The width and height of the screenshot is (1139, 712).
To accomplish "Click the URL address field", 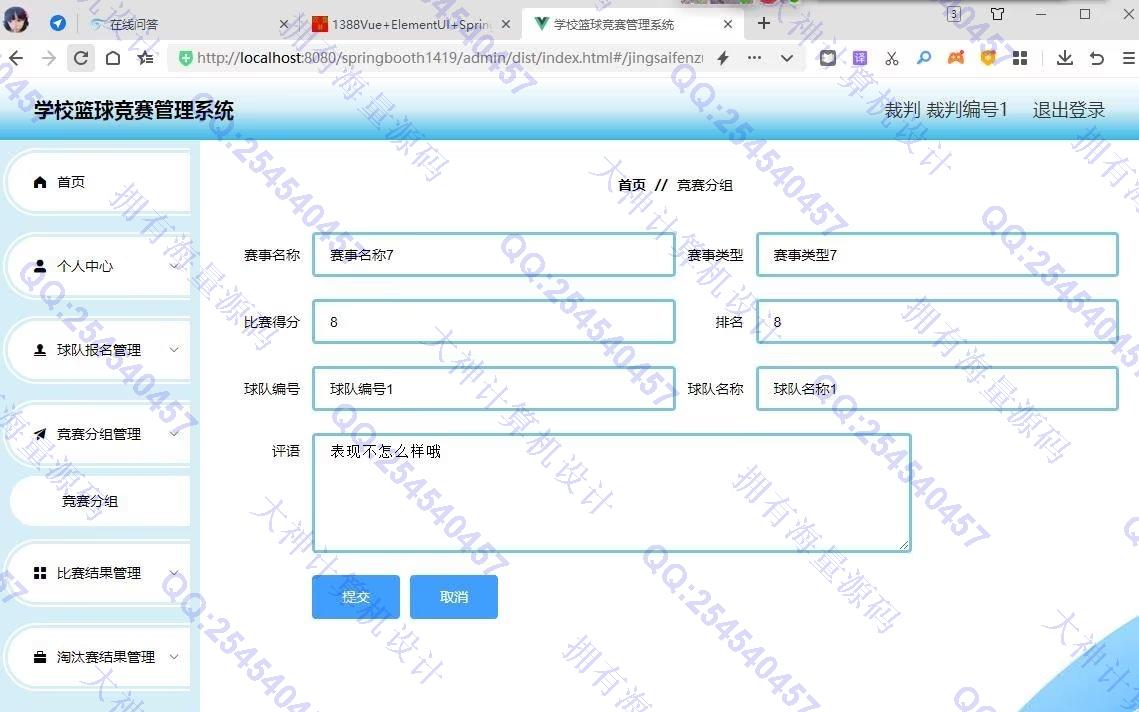I will [x=449, y=58].
